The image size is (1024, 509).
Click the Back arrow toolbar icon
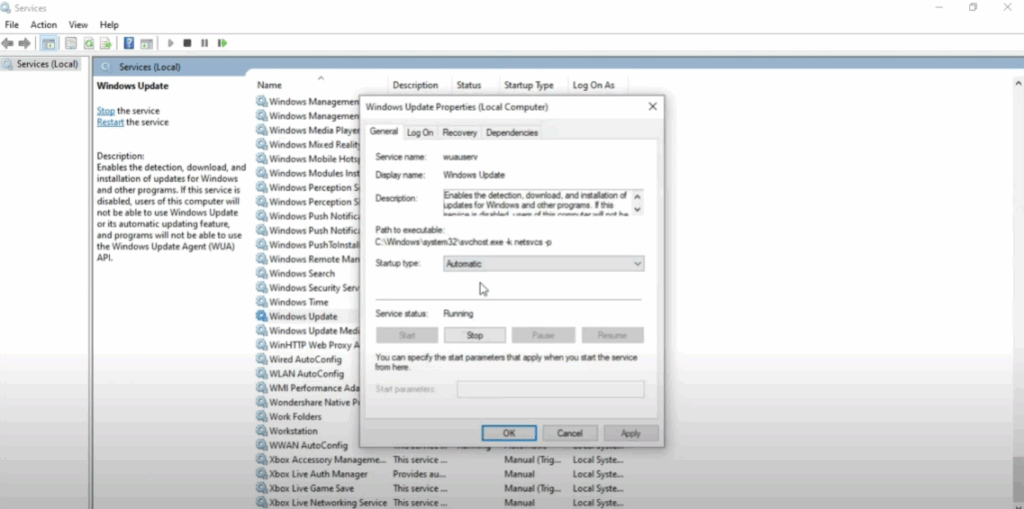7,43
